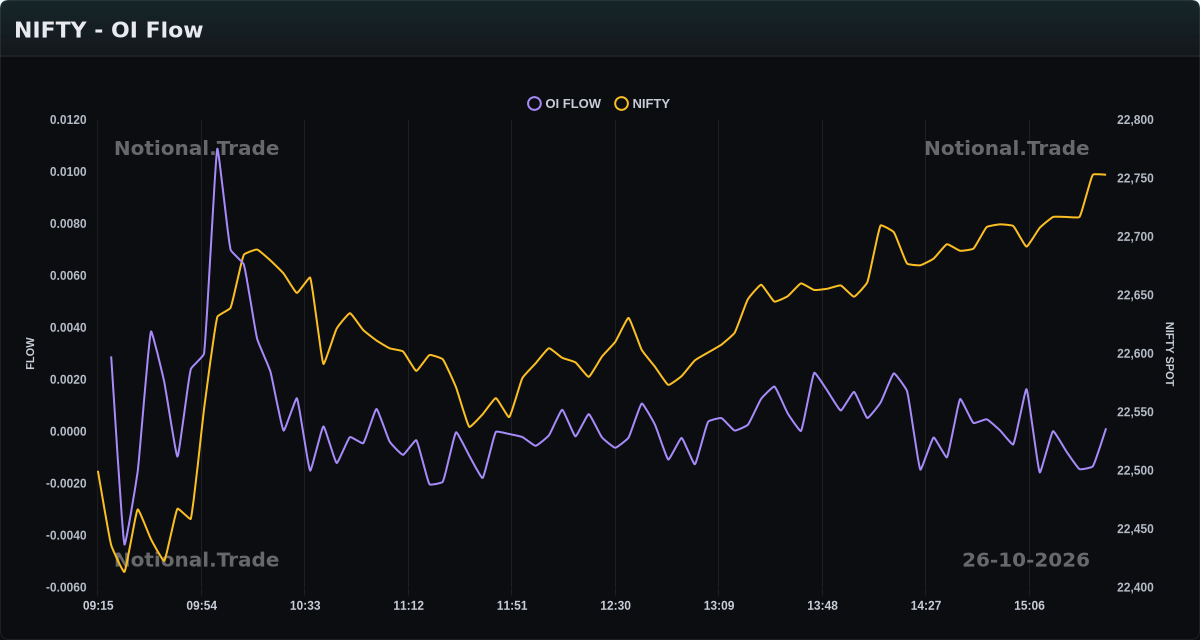The width and height of the screenshot is (1200, 640).
Task: Click the 22,600 spot axis value
Action: [x=1135, y=354]
